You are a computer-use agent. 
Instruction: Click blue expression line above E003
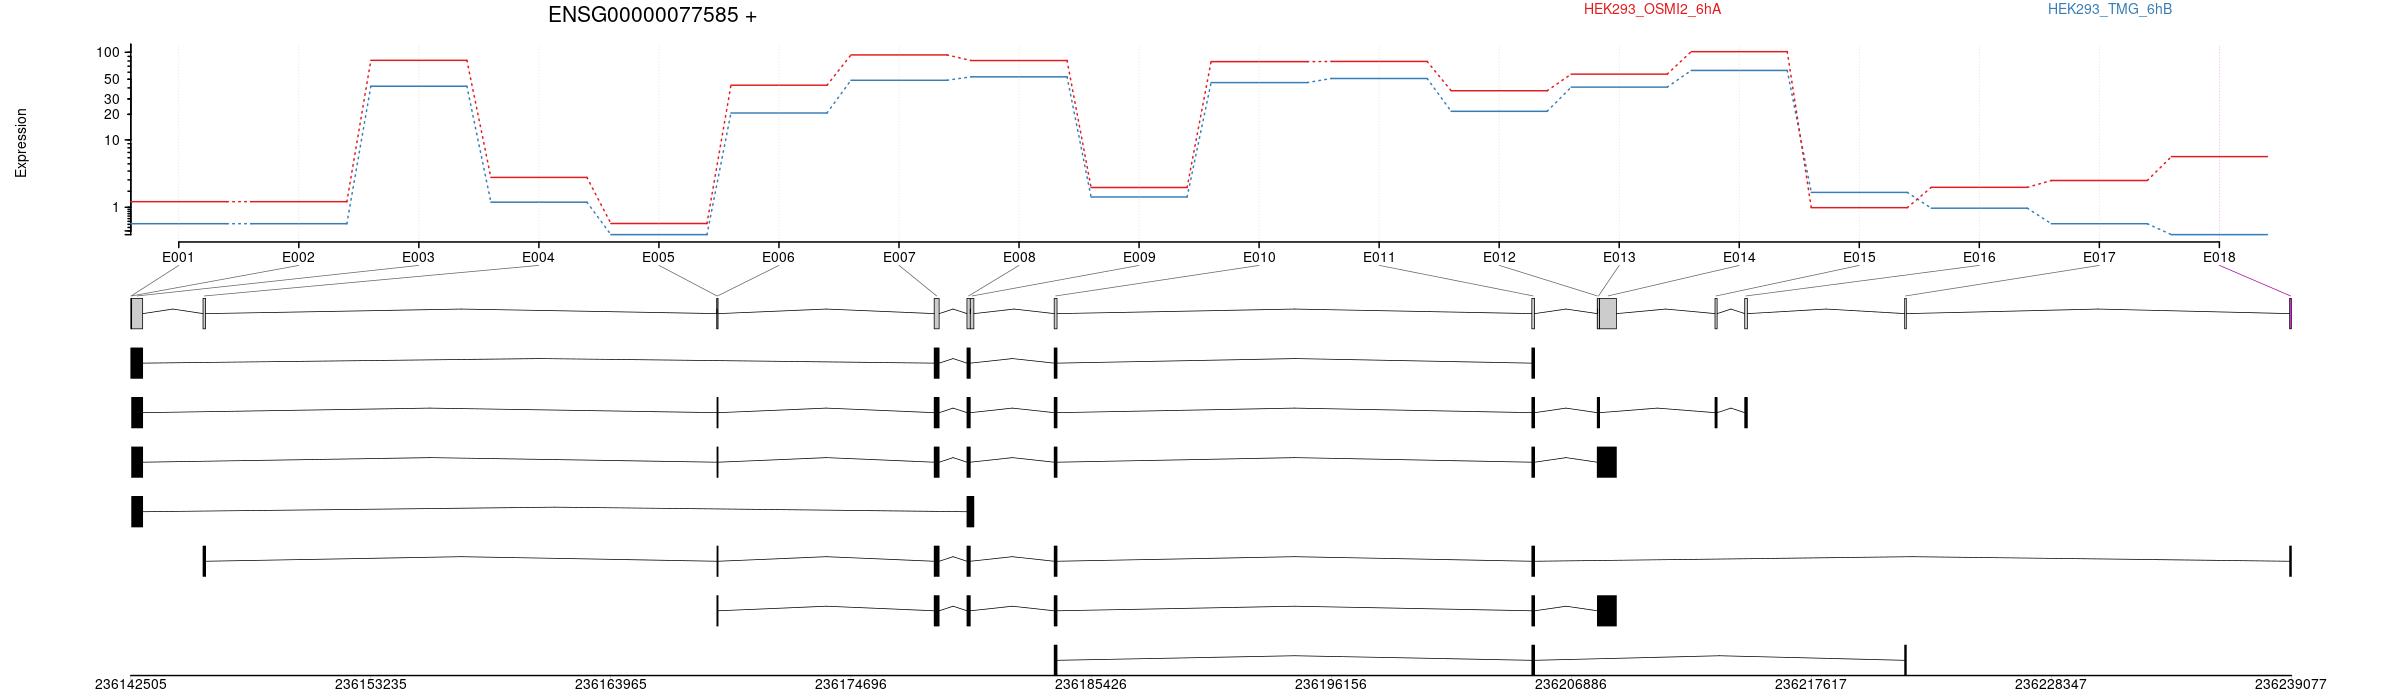pos(418,86)
